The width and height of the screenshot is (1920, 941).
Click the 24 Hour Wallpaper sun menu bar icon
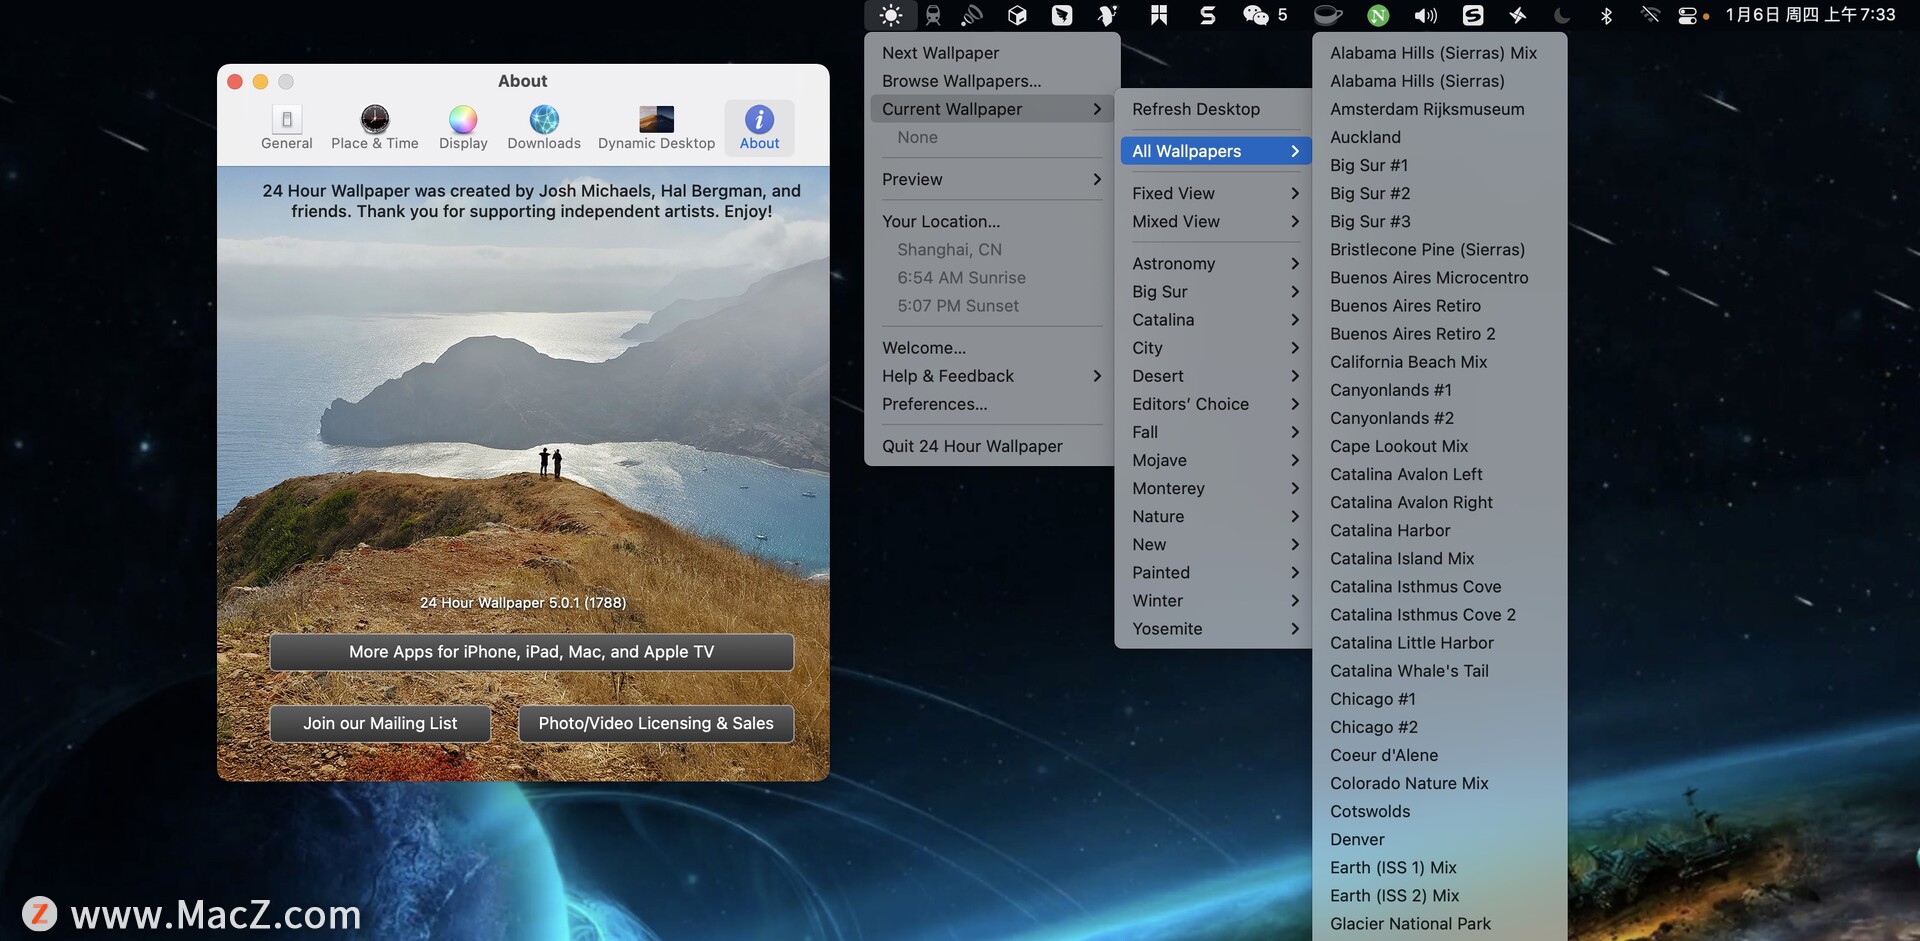pyautogui.click(x=891, y=15)
